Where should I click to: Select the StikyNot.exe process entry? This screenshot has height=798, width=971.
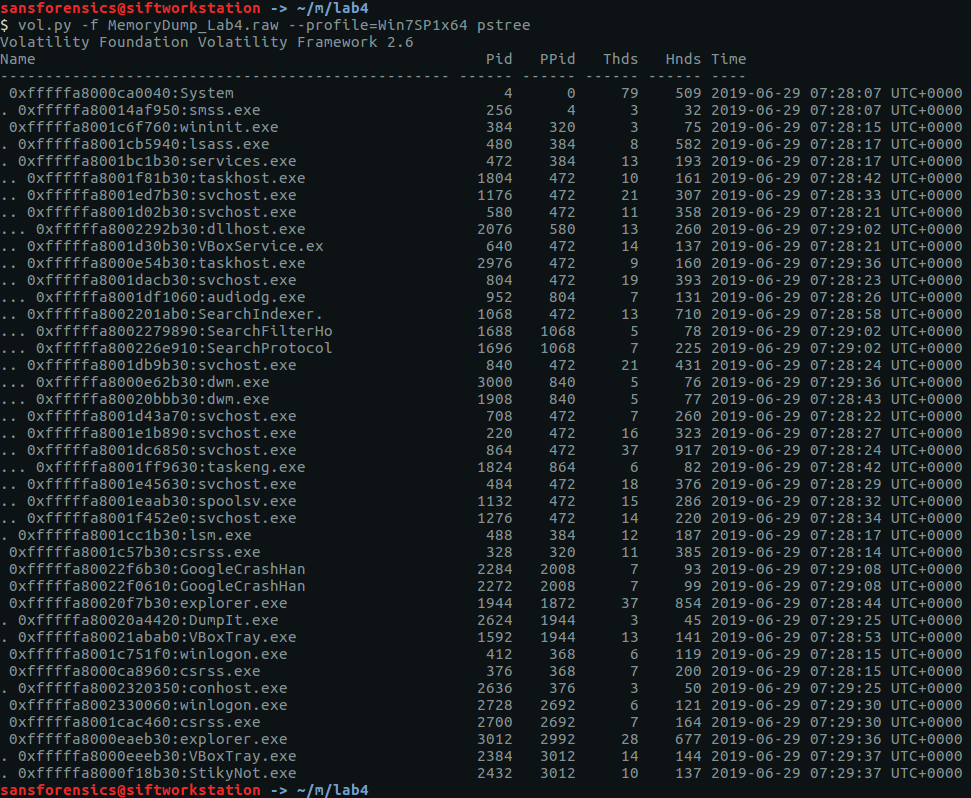coord(157,773)
